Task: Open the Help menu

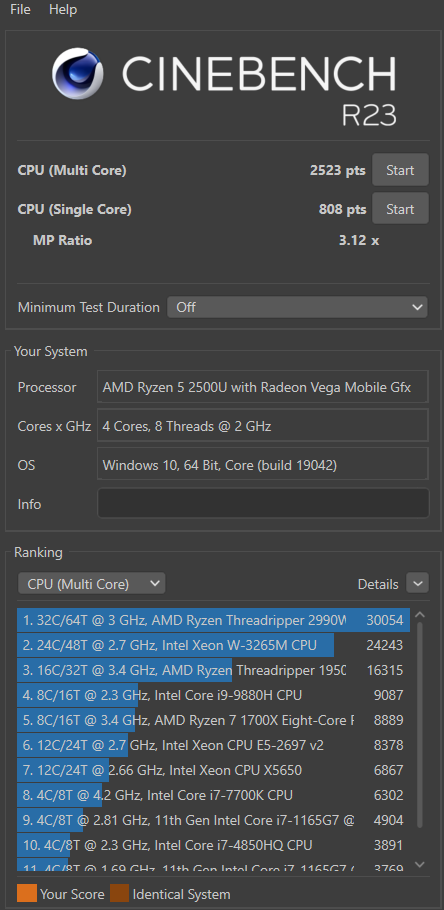Action: (x=63, y=9)
